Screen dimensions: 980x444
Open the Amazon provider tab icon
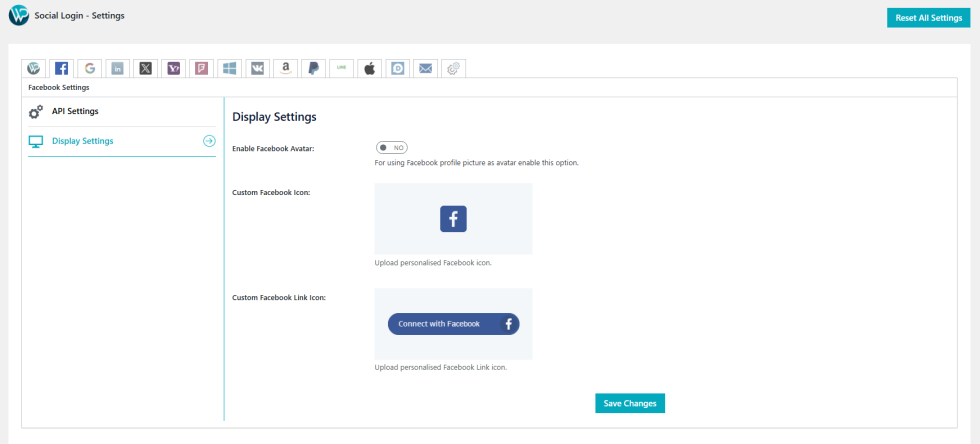point(286,68)
